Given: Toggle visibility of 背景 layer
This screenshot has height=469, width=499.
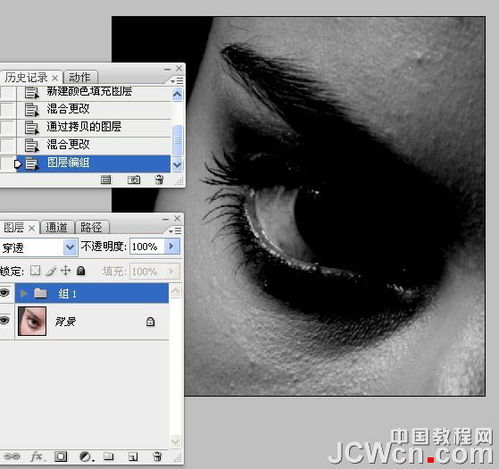Looking at the screenshot, I should click(5, 321).
